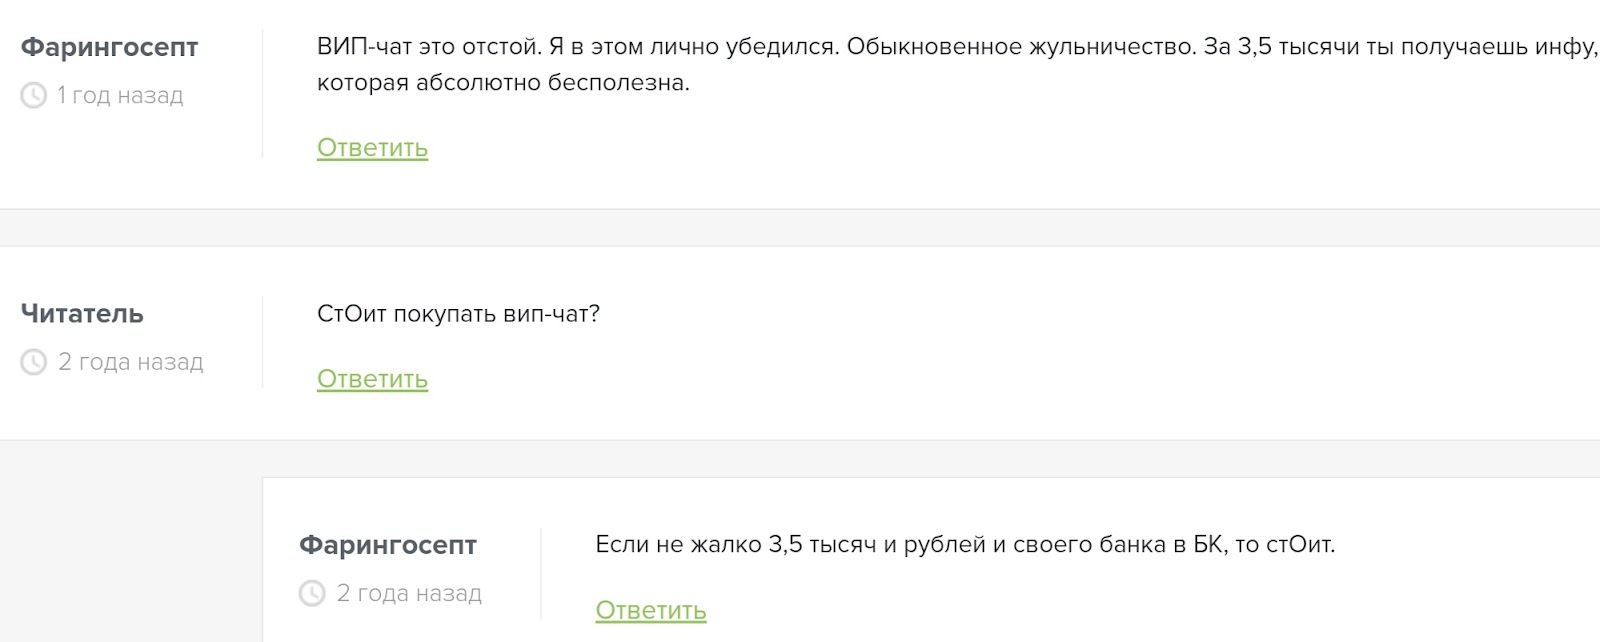
Task: Open the Читатель username
Action: [82, 314]
